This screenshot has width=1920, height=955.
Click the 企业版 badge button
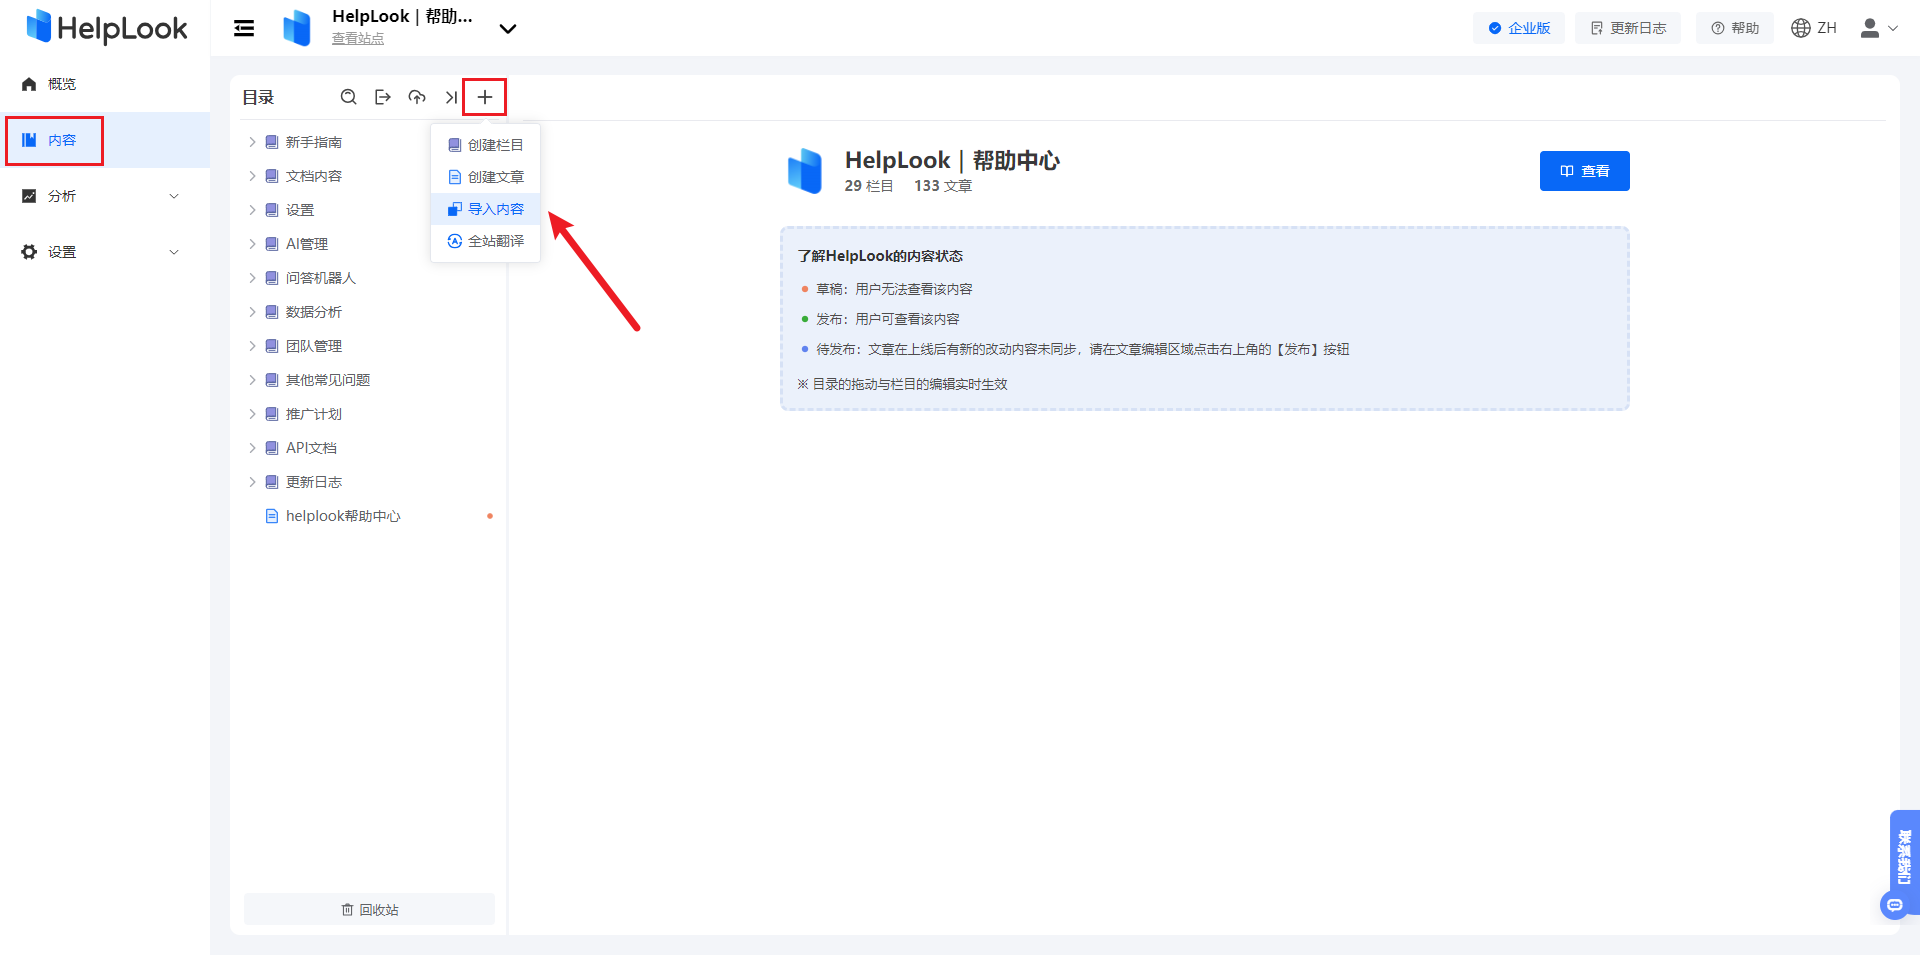coord(1519,28)
